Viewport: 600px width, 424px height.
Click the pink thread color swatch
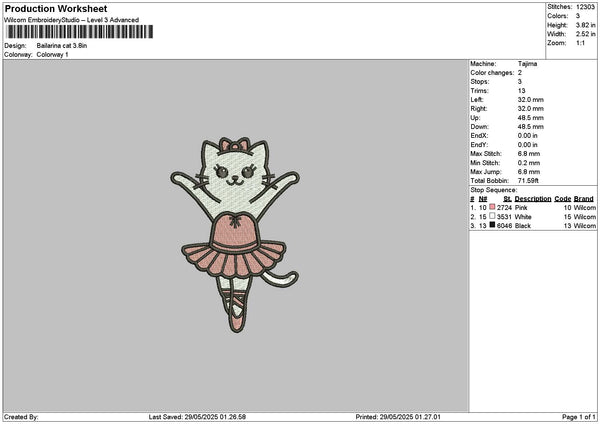click(492, 207)
